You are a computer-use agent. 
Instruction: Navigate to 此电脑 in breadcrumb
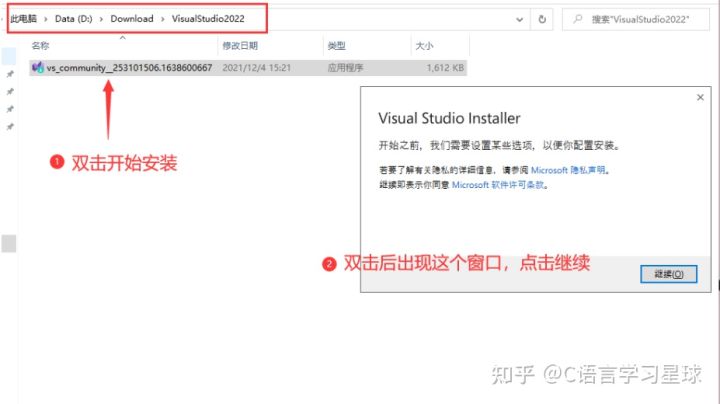pyautogui.click(x=23, y=19)
